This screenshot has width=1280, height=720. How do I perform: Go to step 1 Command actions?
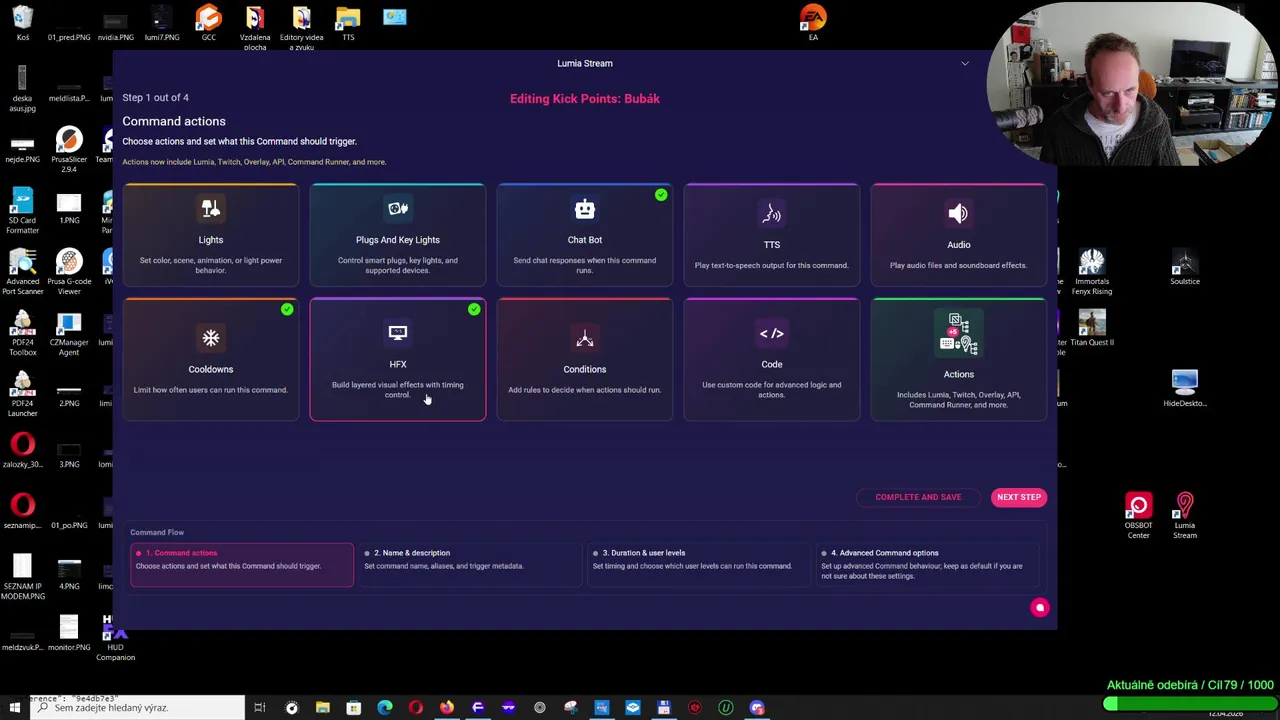tap(241, 565)
